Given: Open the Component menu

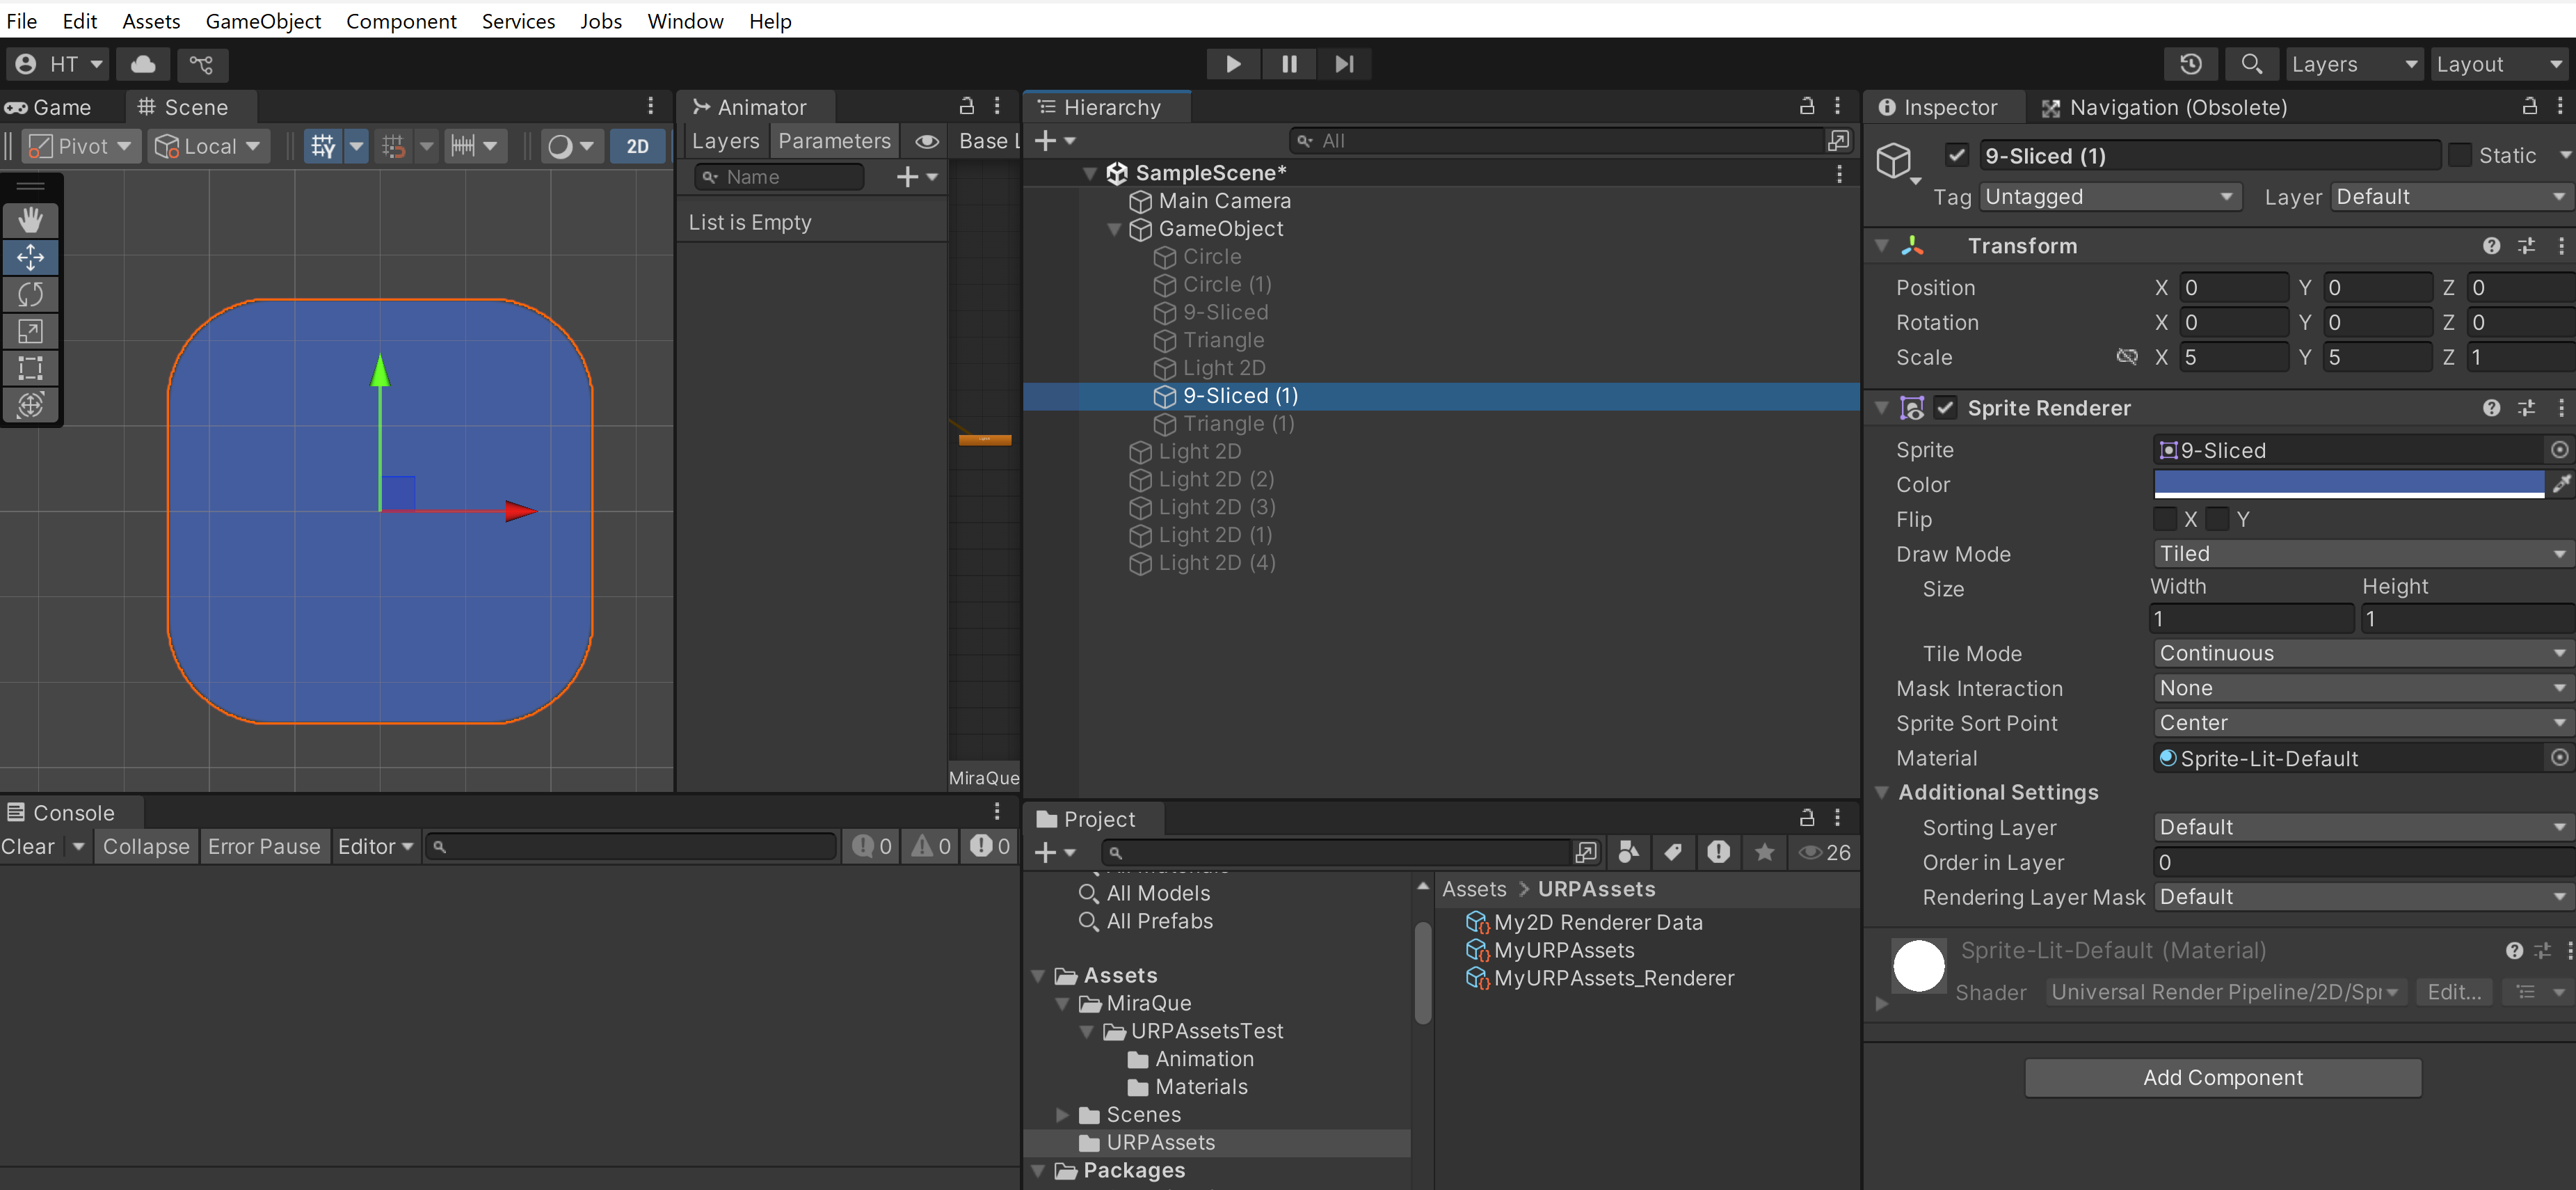Looking at the screenshot, I should tap(401, 21).
